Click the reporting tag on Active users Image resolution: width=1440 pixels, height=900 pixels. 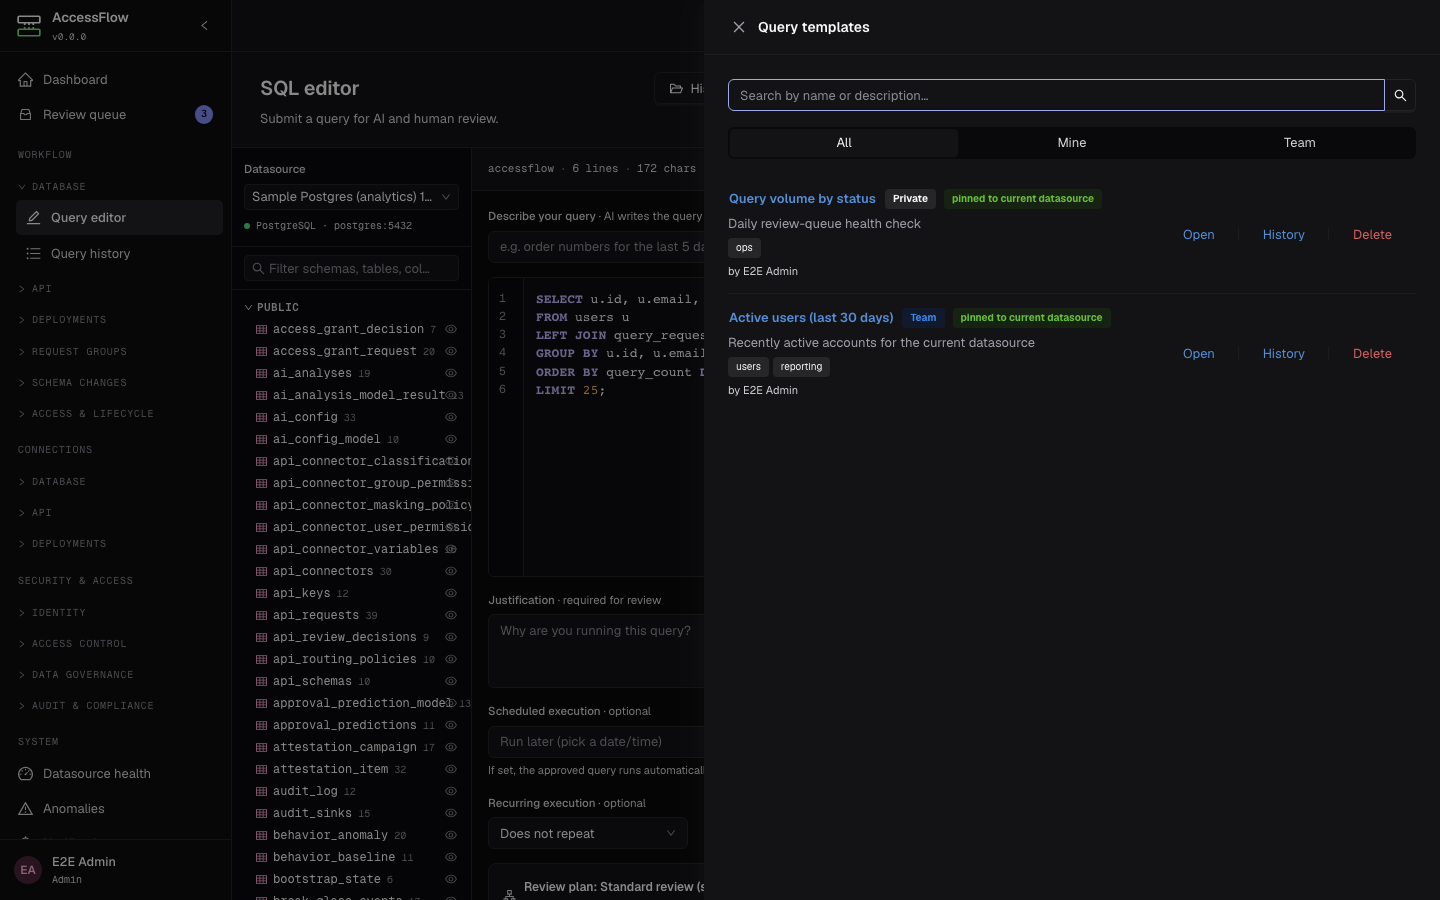[x=802, y=367]
